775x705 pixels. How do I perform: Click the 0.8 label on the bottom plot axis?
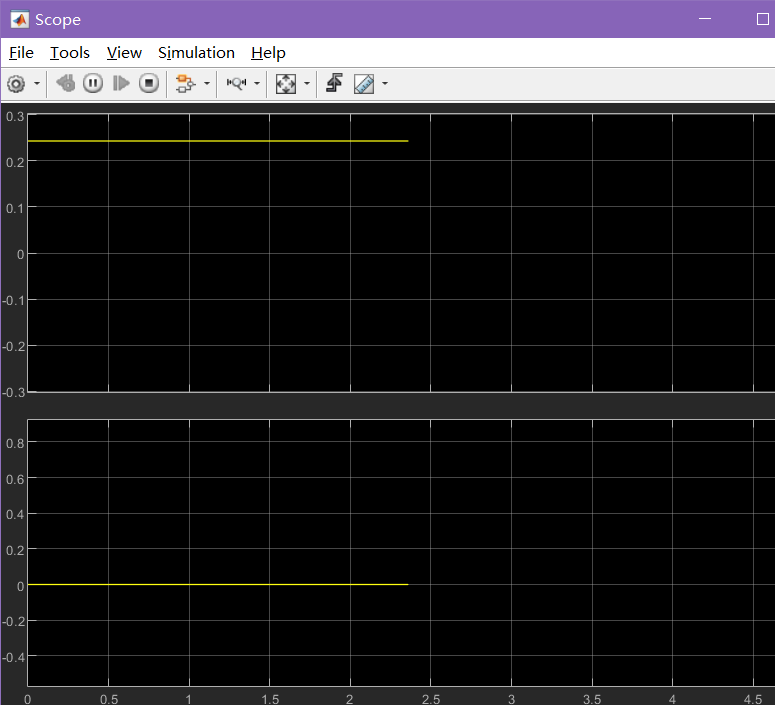(x=15, y=443)
